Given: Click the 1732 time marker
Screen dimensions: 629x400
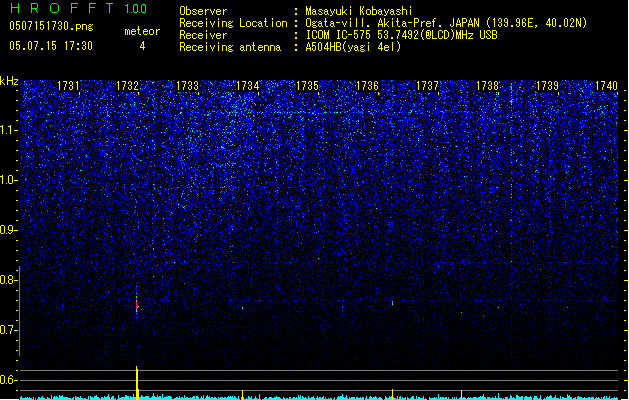Looking at the screenshot, I should tap(128, 86).
